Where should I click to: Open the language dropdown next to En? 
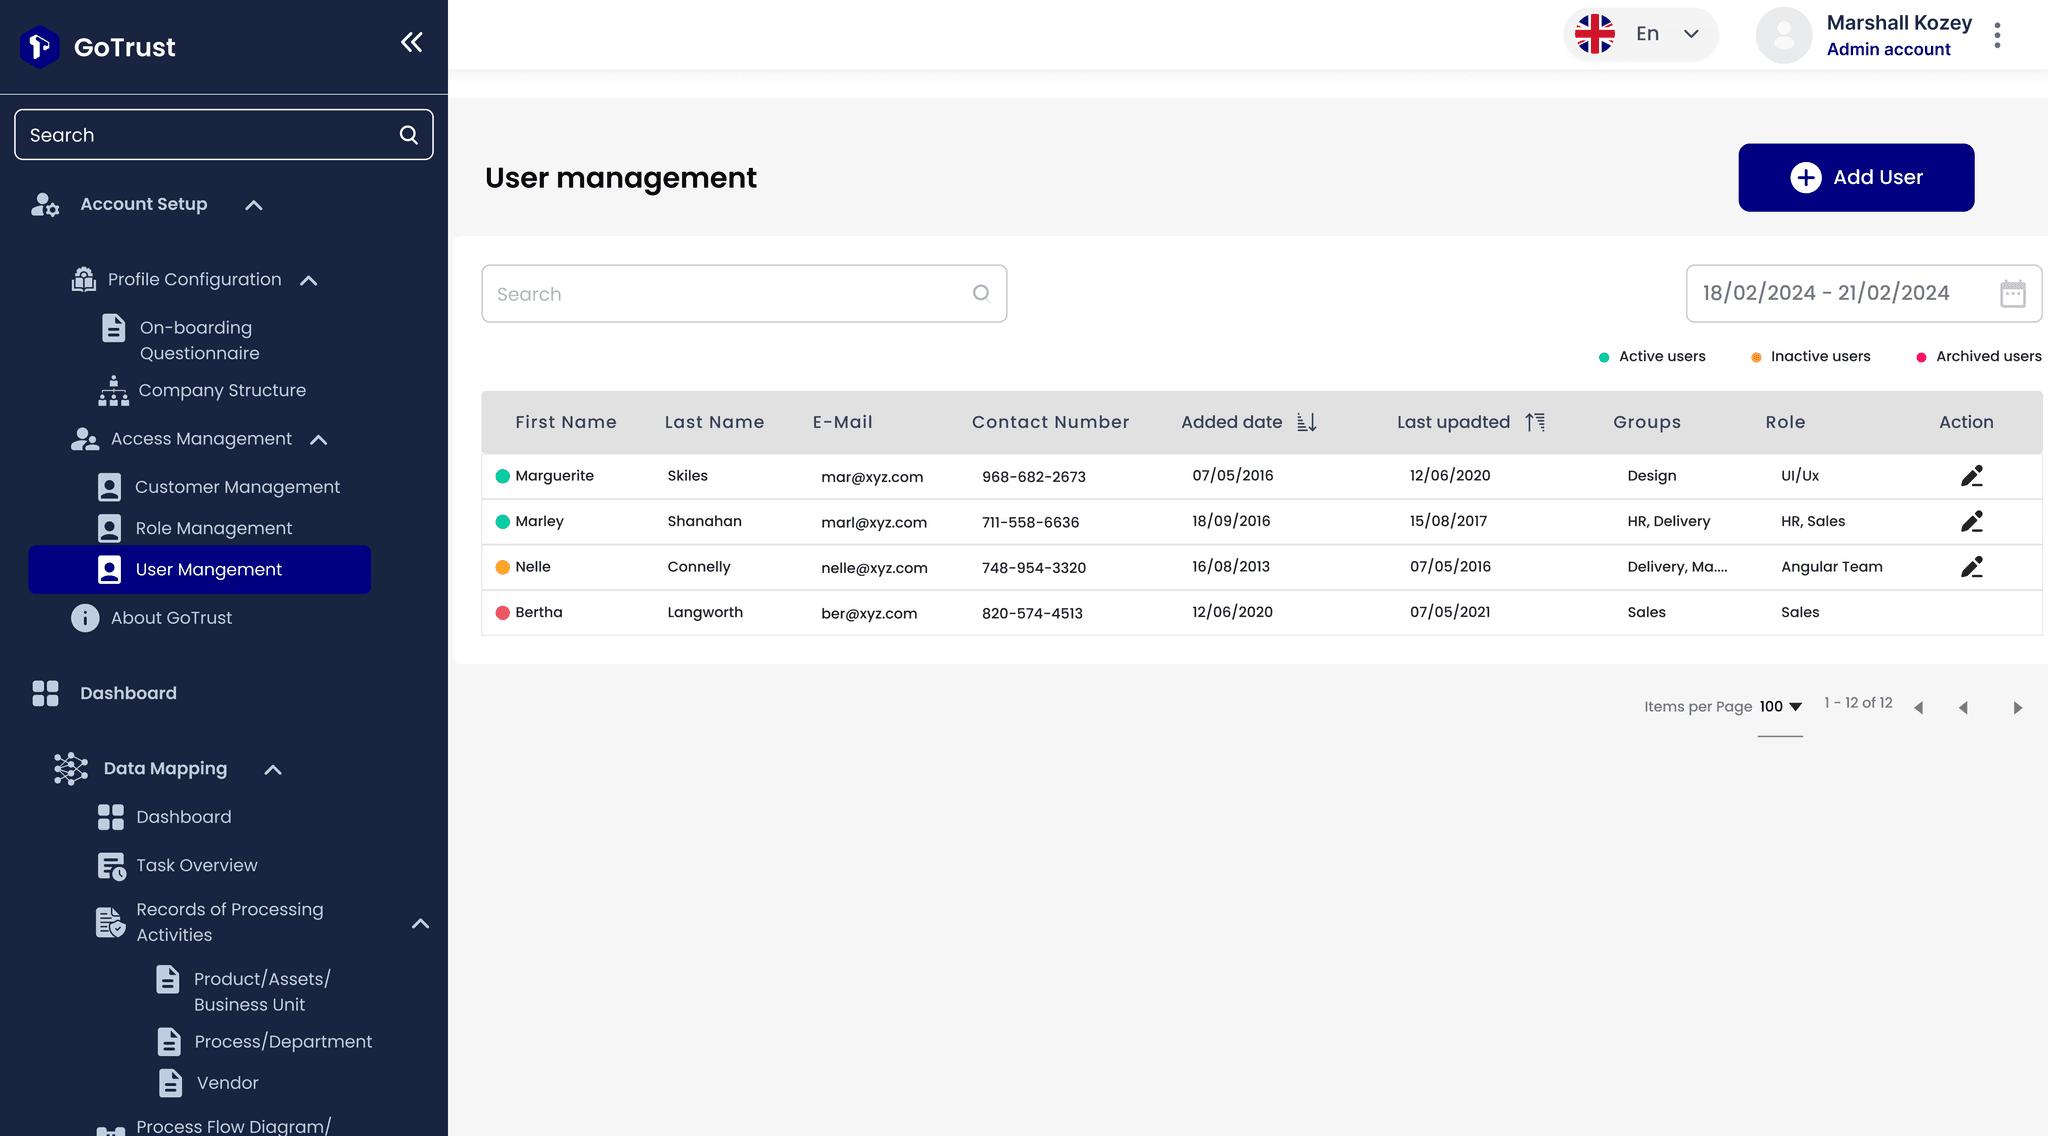[1691, 34]
